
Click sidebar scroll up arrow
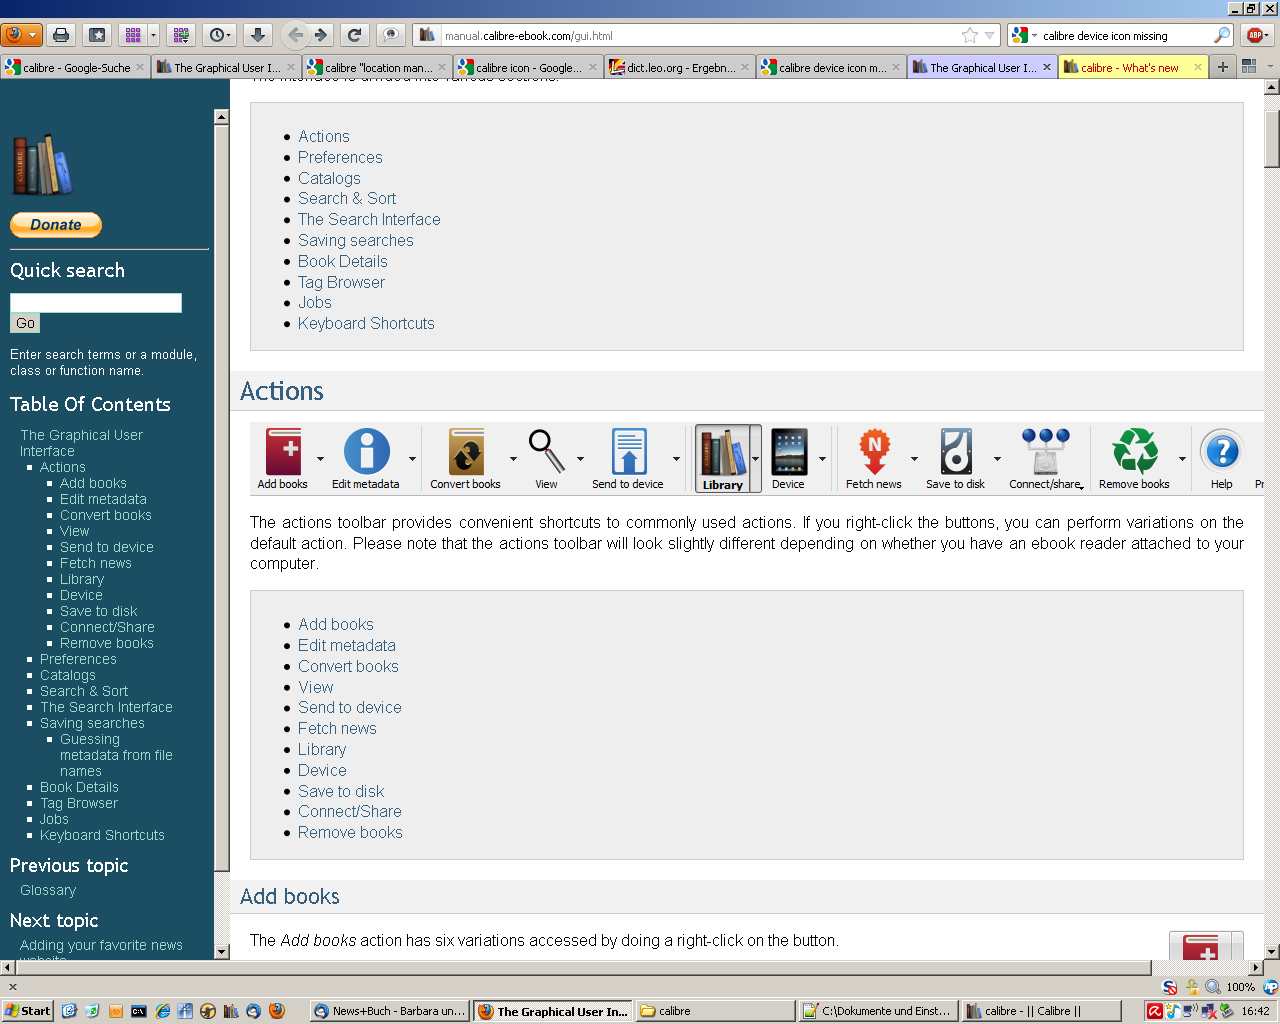221,117
